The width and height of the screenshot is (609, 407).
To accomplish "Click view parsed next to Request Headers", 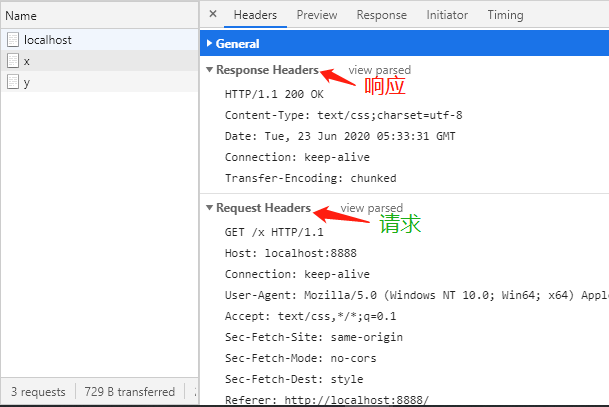I will click(372, 208).
